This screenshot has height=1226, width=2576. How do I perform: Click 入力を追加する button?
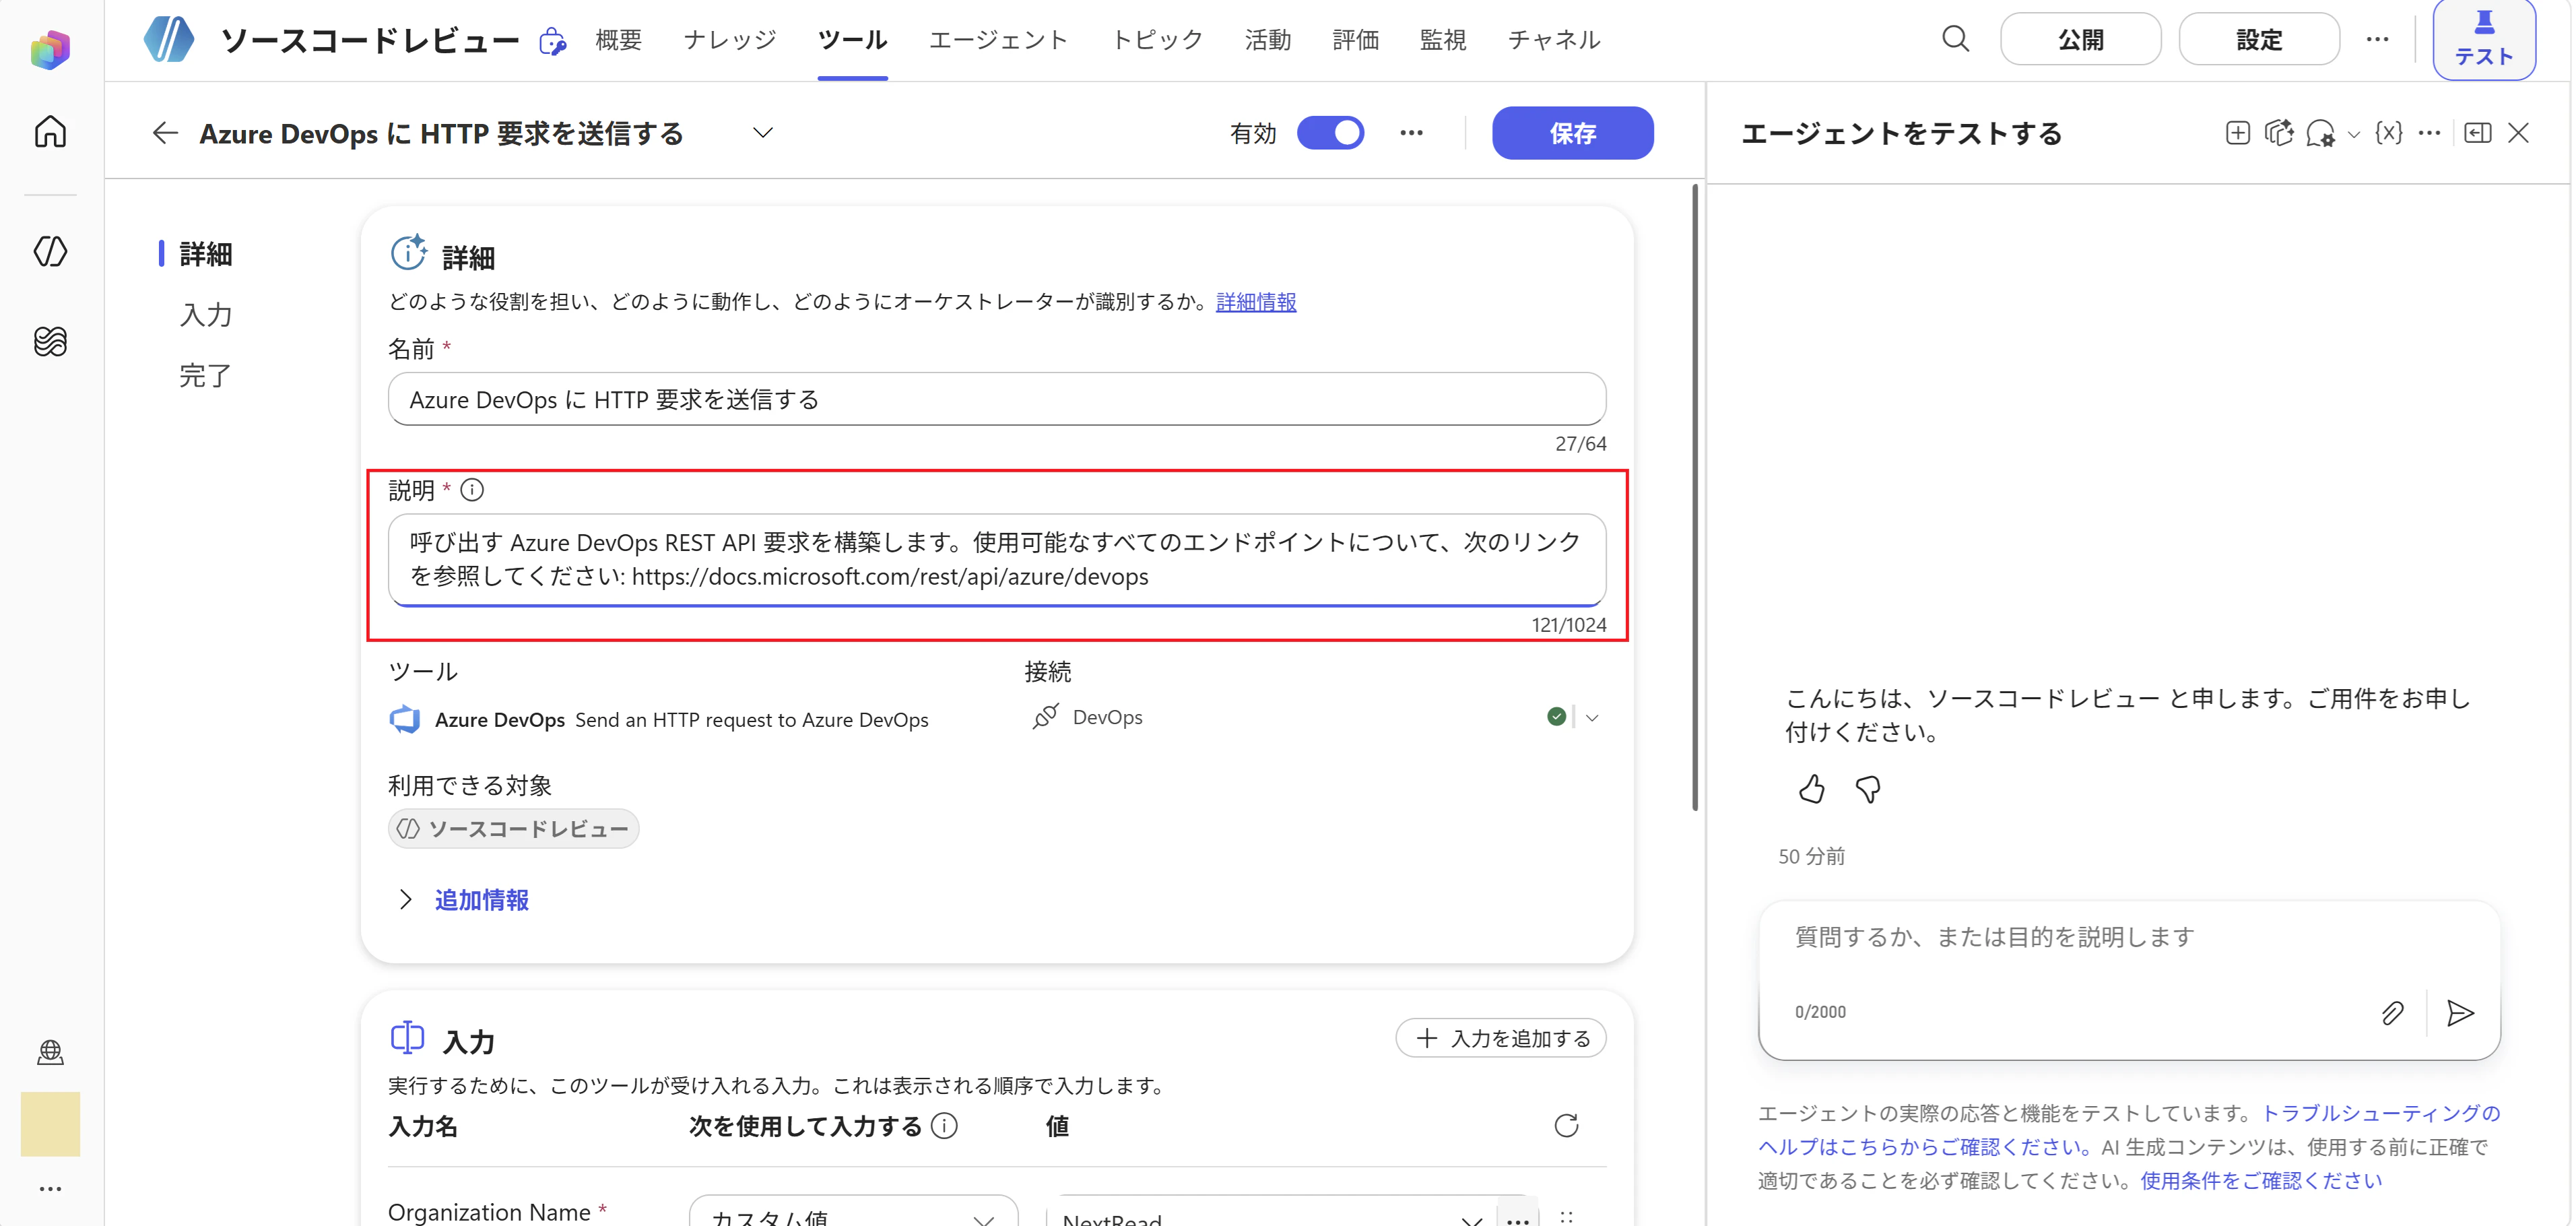[x=1501, y=1038]
